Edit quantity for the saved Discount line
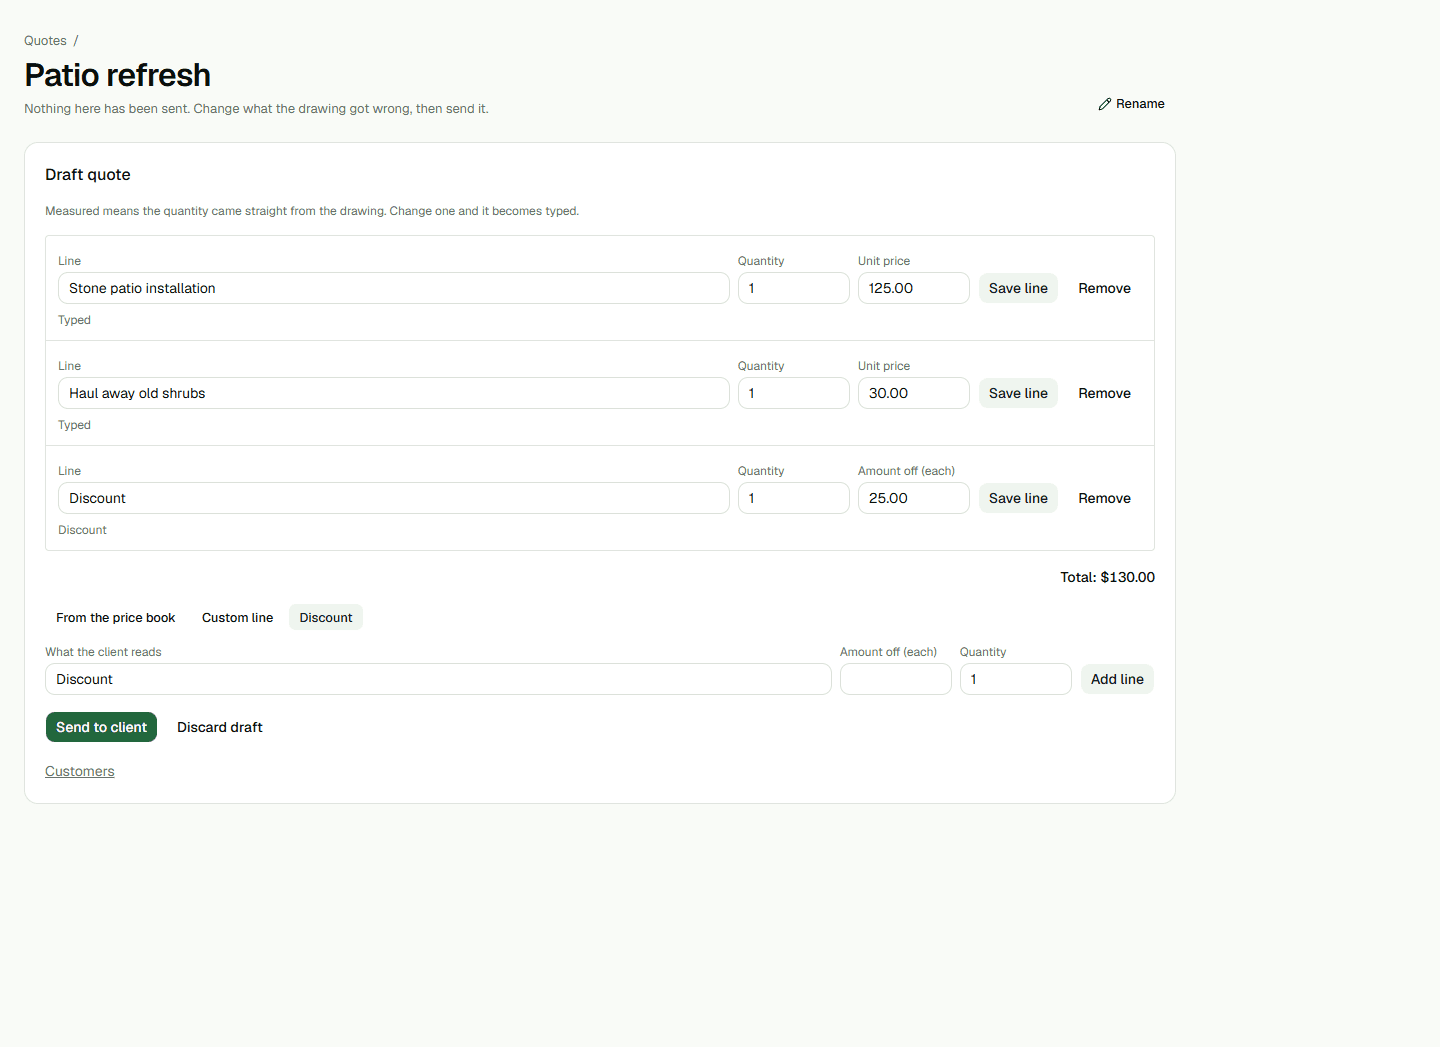 [794, 498]
